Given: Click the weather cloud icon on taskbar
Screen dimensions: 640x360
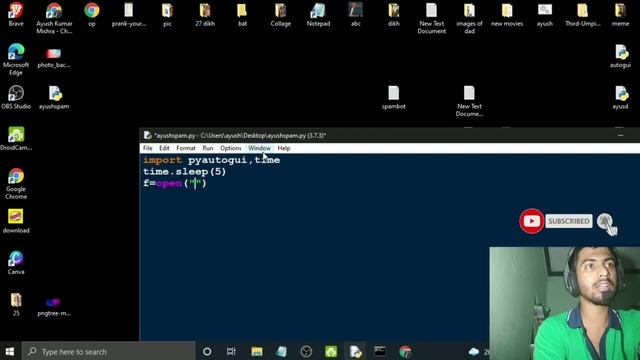Looking at the screenshot, I should click(474, 351).
